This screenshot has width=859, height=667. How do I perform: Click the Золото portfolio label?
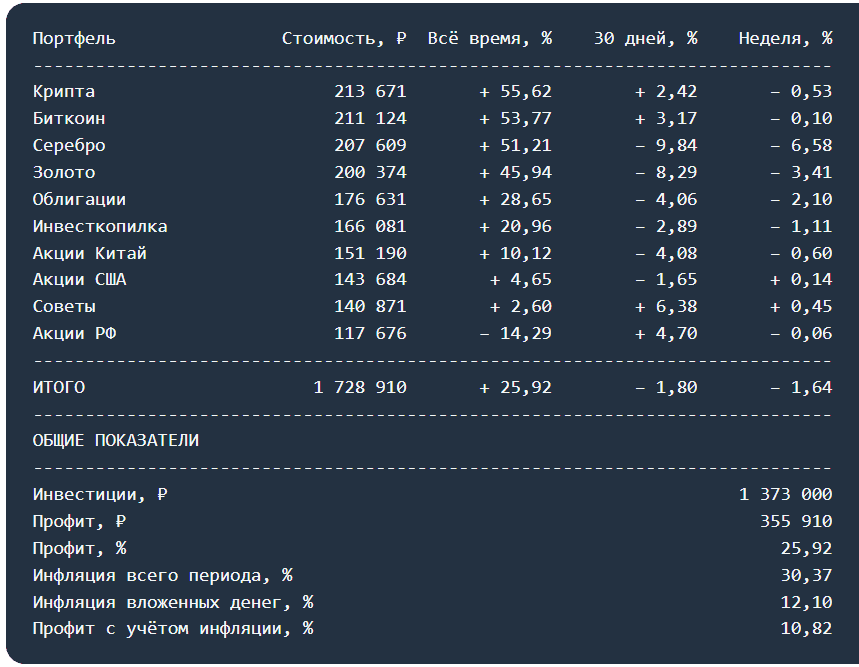[64, 172]
